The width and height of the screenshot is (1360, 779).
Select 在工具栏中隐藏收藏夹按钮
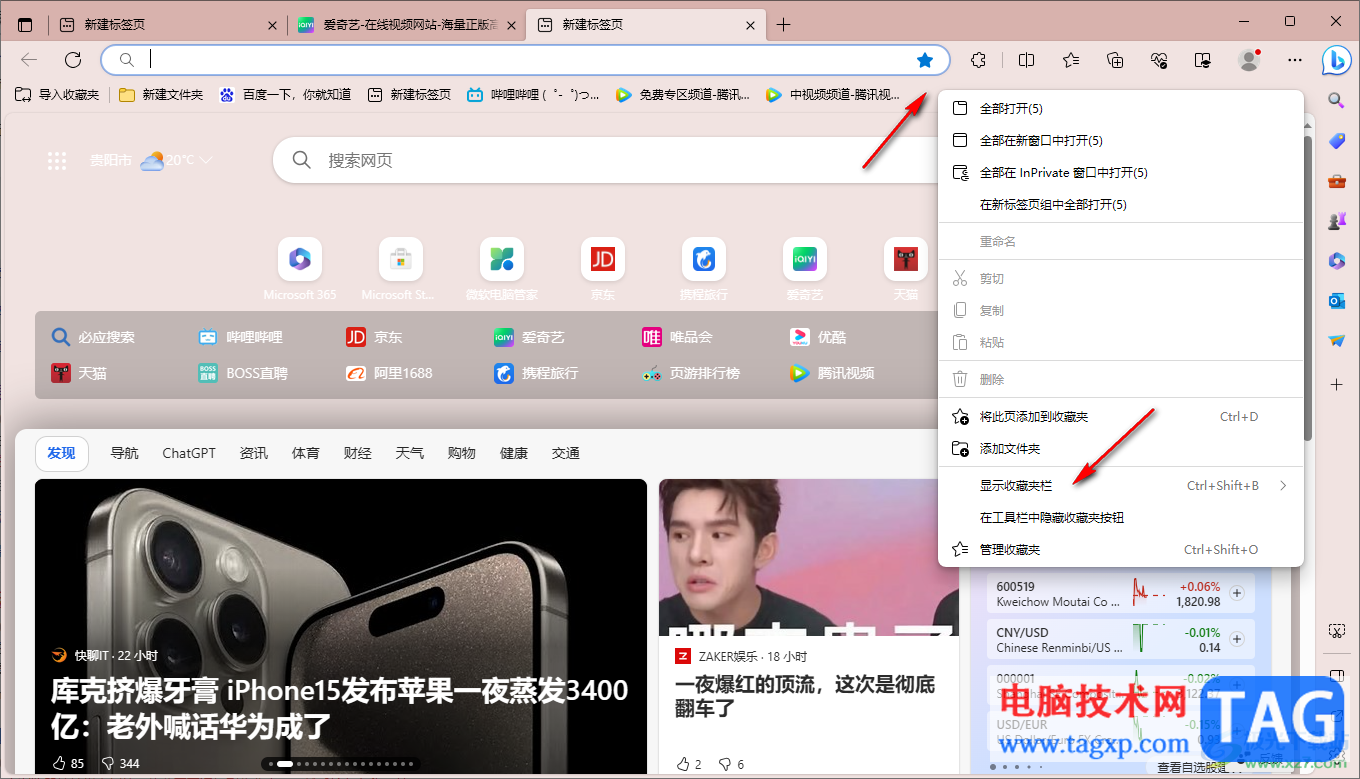click(1121, 518)
